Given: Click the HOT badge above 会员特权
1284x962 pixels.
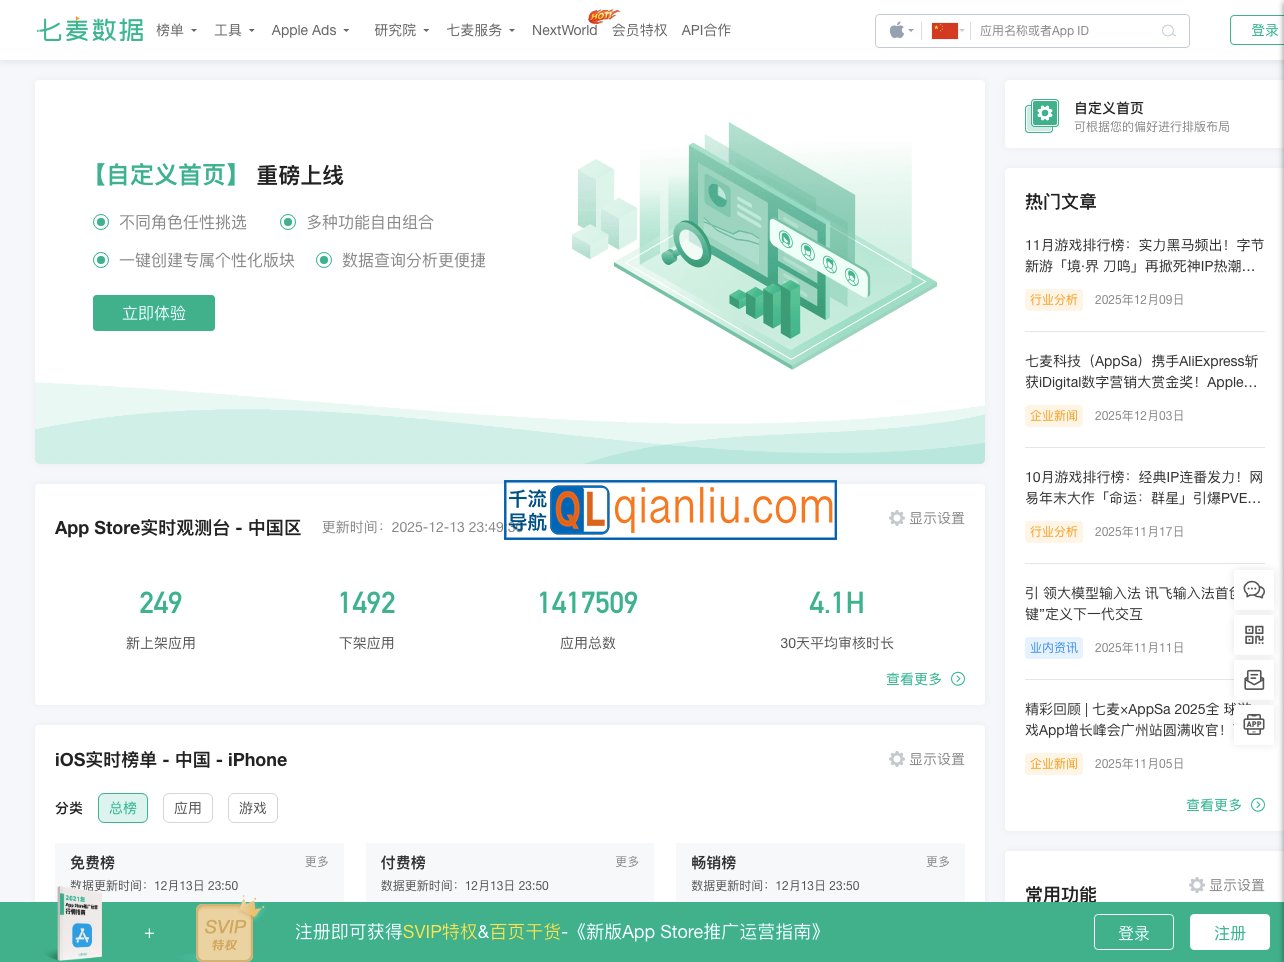Looking at the screenshot, I should pos(603,15).
